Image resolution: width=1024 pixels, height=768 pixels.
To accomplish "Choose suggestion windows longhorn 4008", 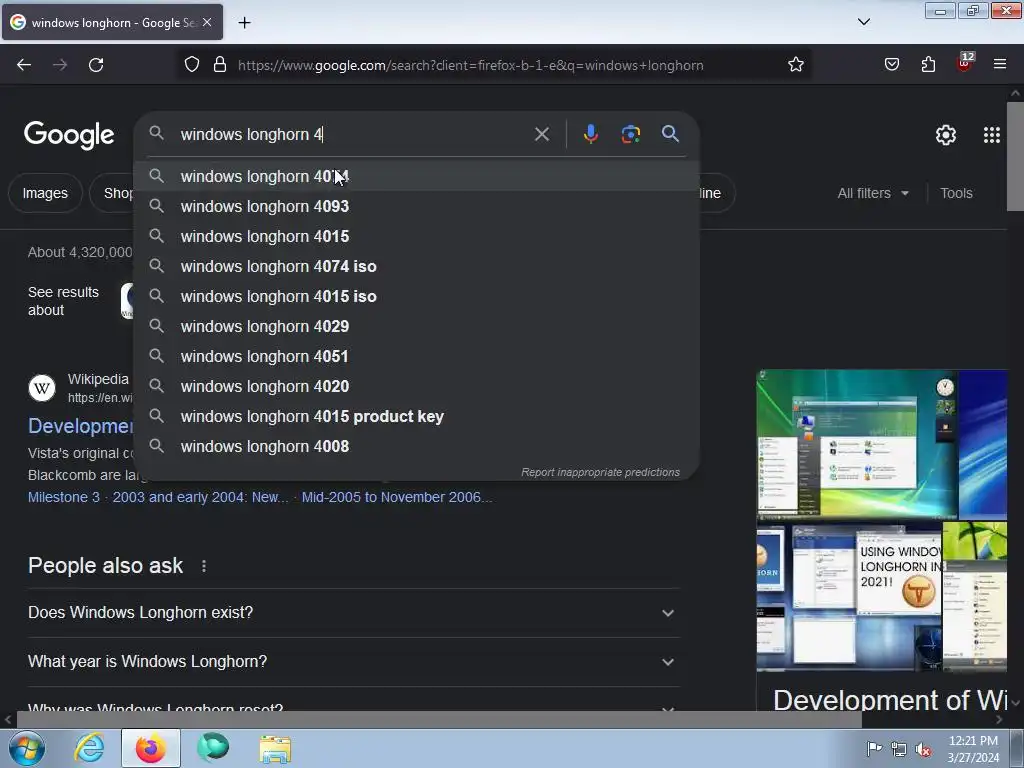I will pyautogui.click(x=417, y=447).
